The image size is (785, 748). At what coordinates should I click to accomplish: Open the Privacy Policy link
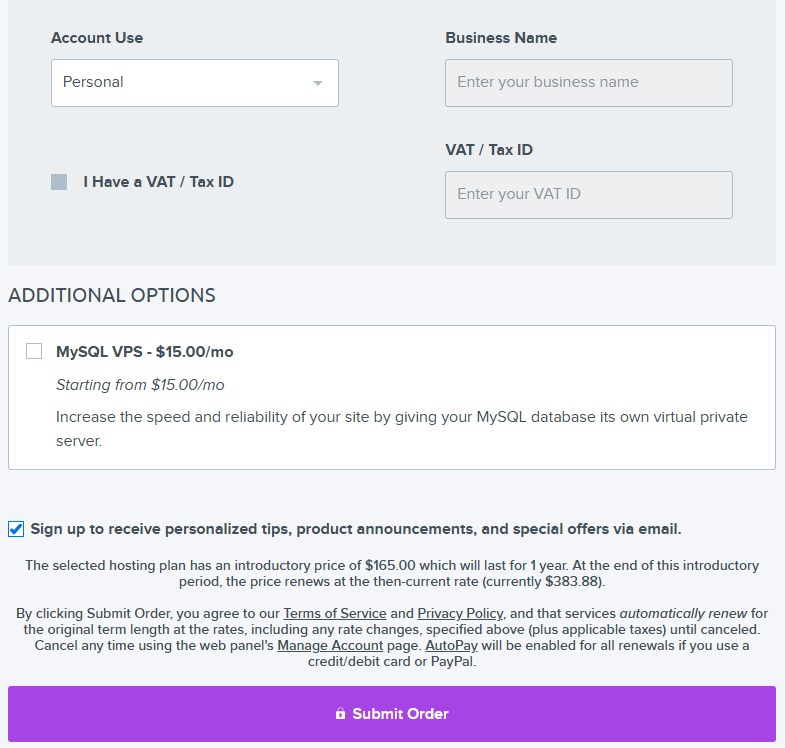coord(460,613)
